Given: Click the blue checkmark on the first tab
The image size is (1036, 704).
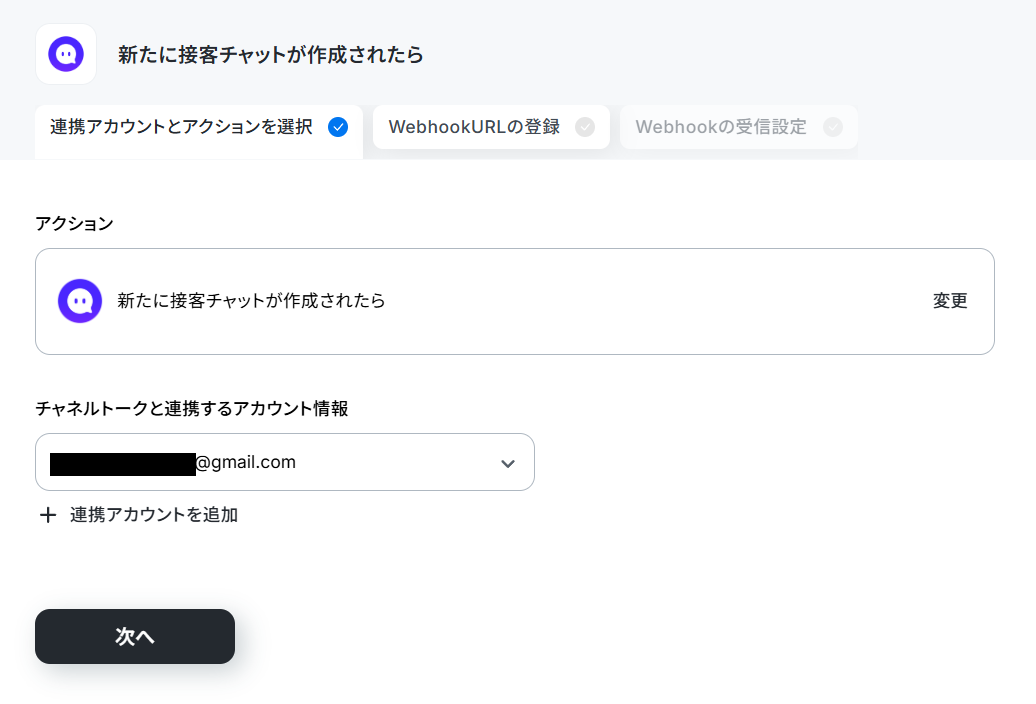Looking at the screenshot, I should pos(338,127).
